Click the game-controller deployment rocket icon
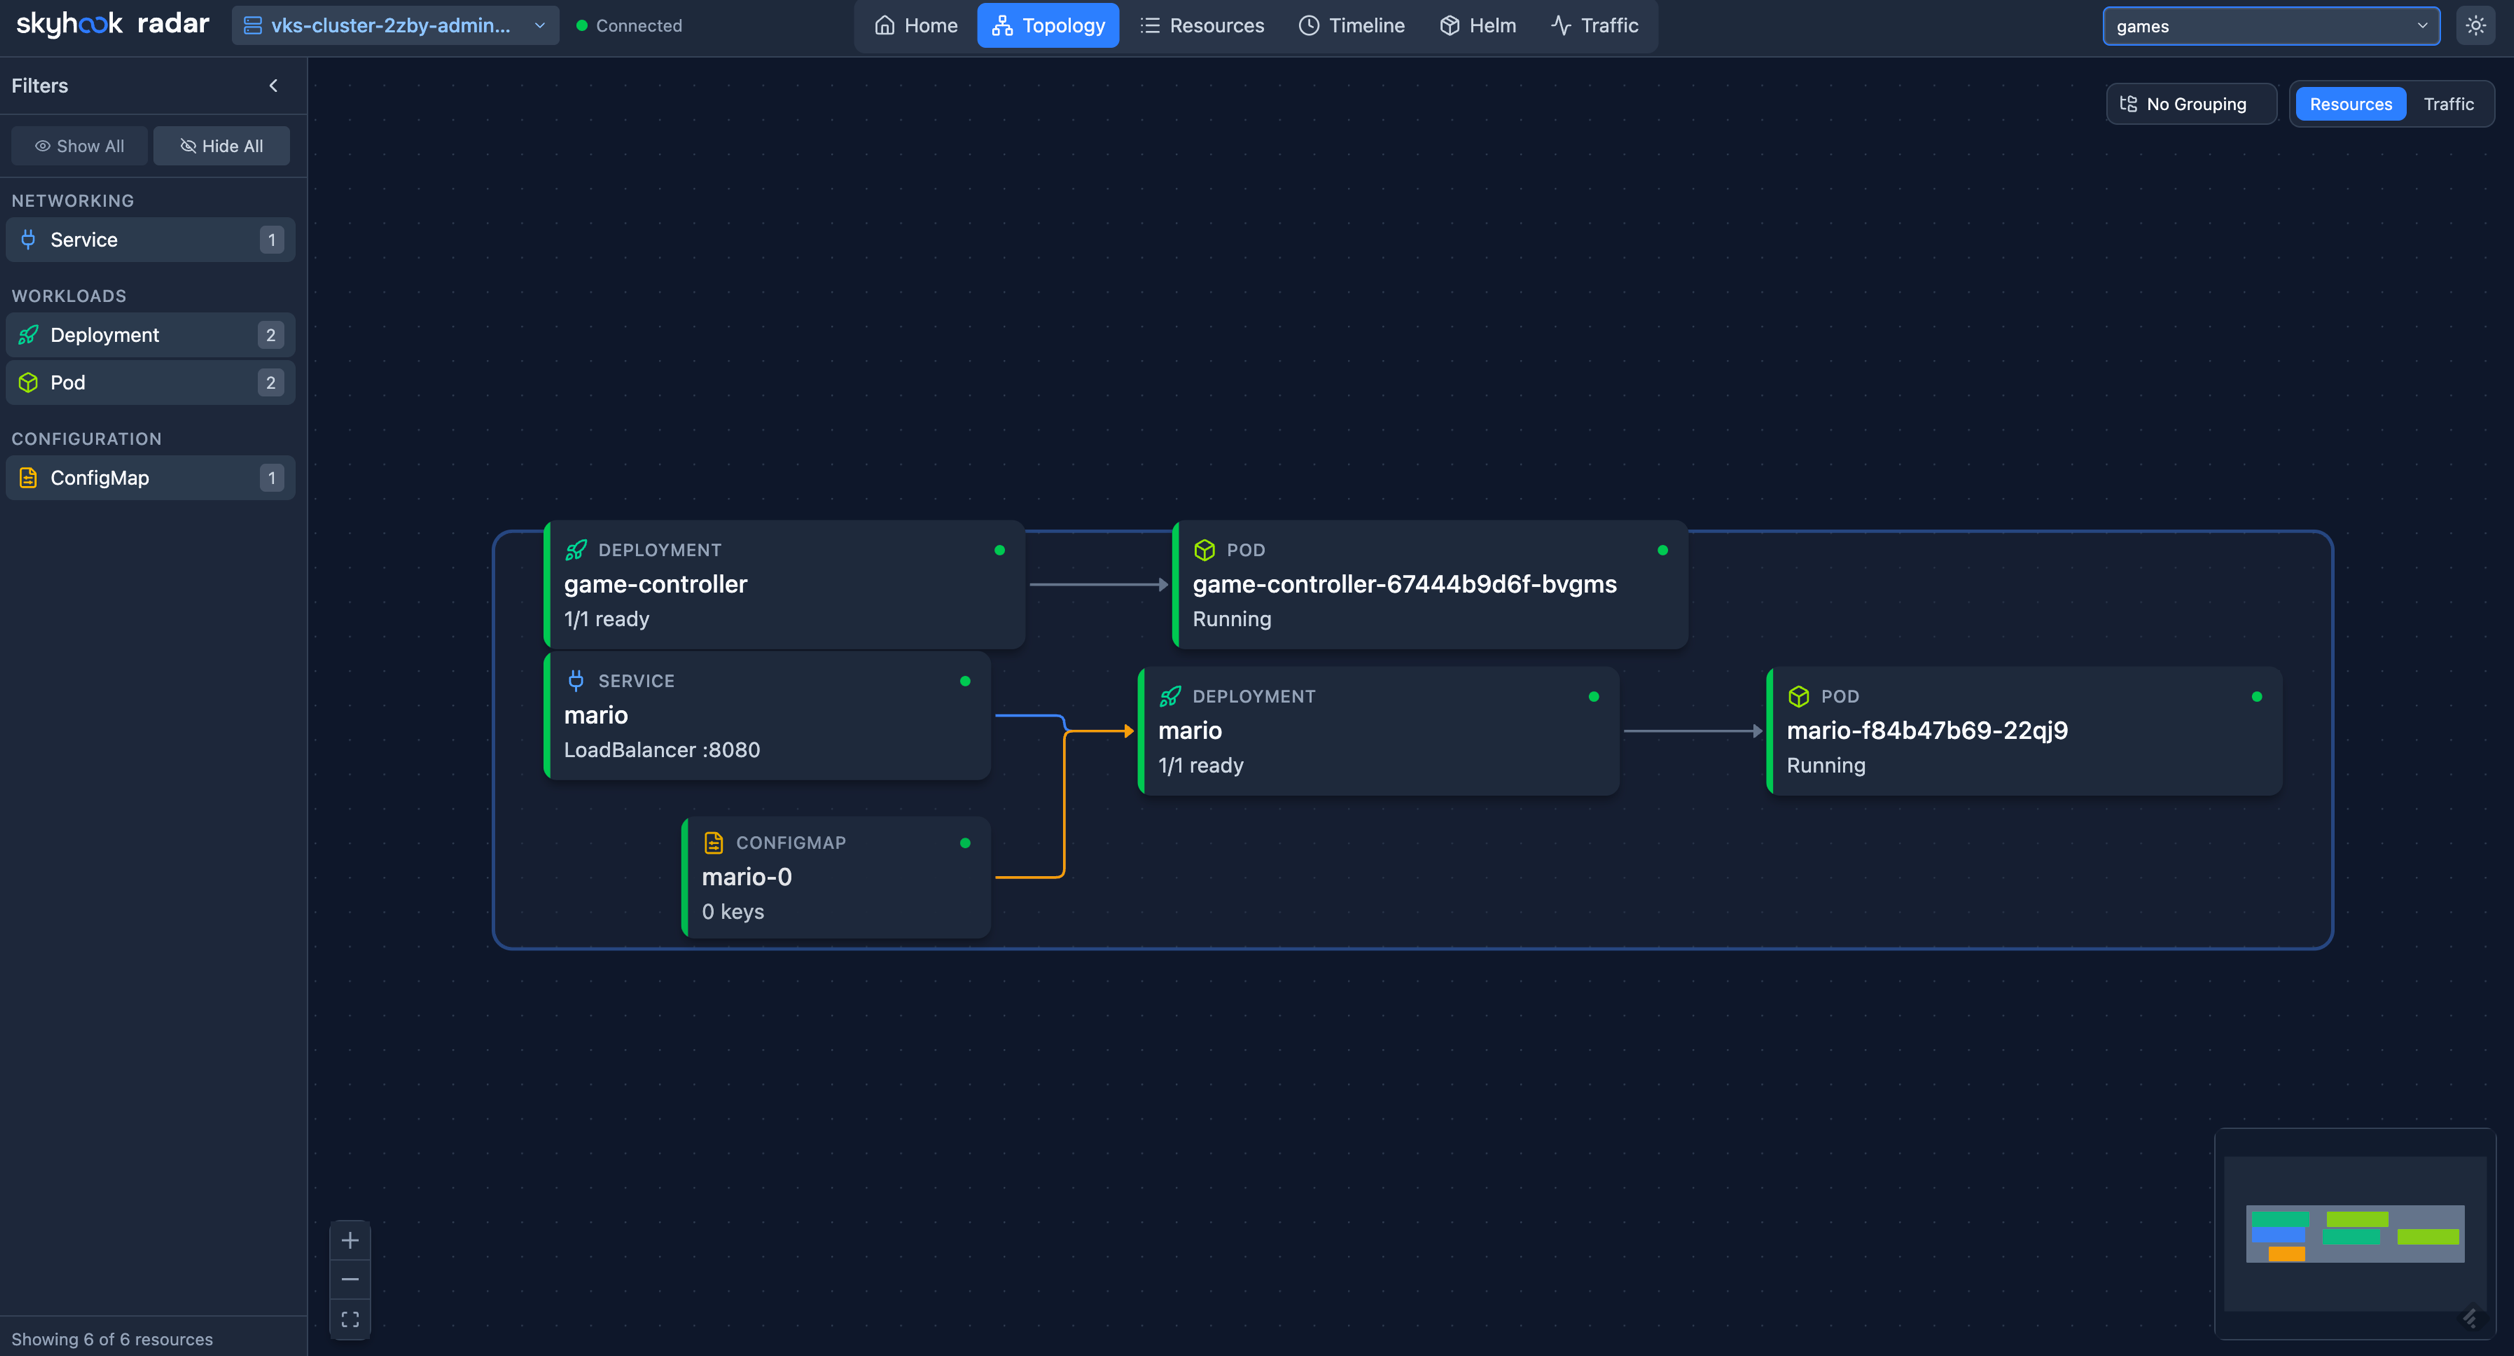The image size is (2514, 1356). pos(576,550)
